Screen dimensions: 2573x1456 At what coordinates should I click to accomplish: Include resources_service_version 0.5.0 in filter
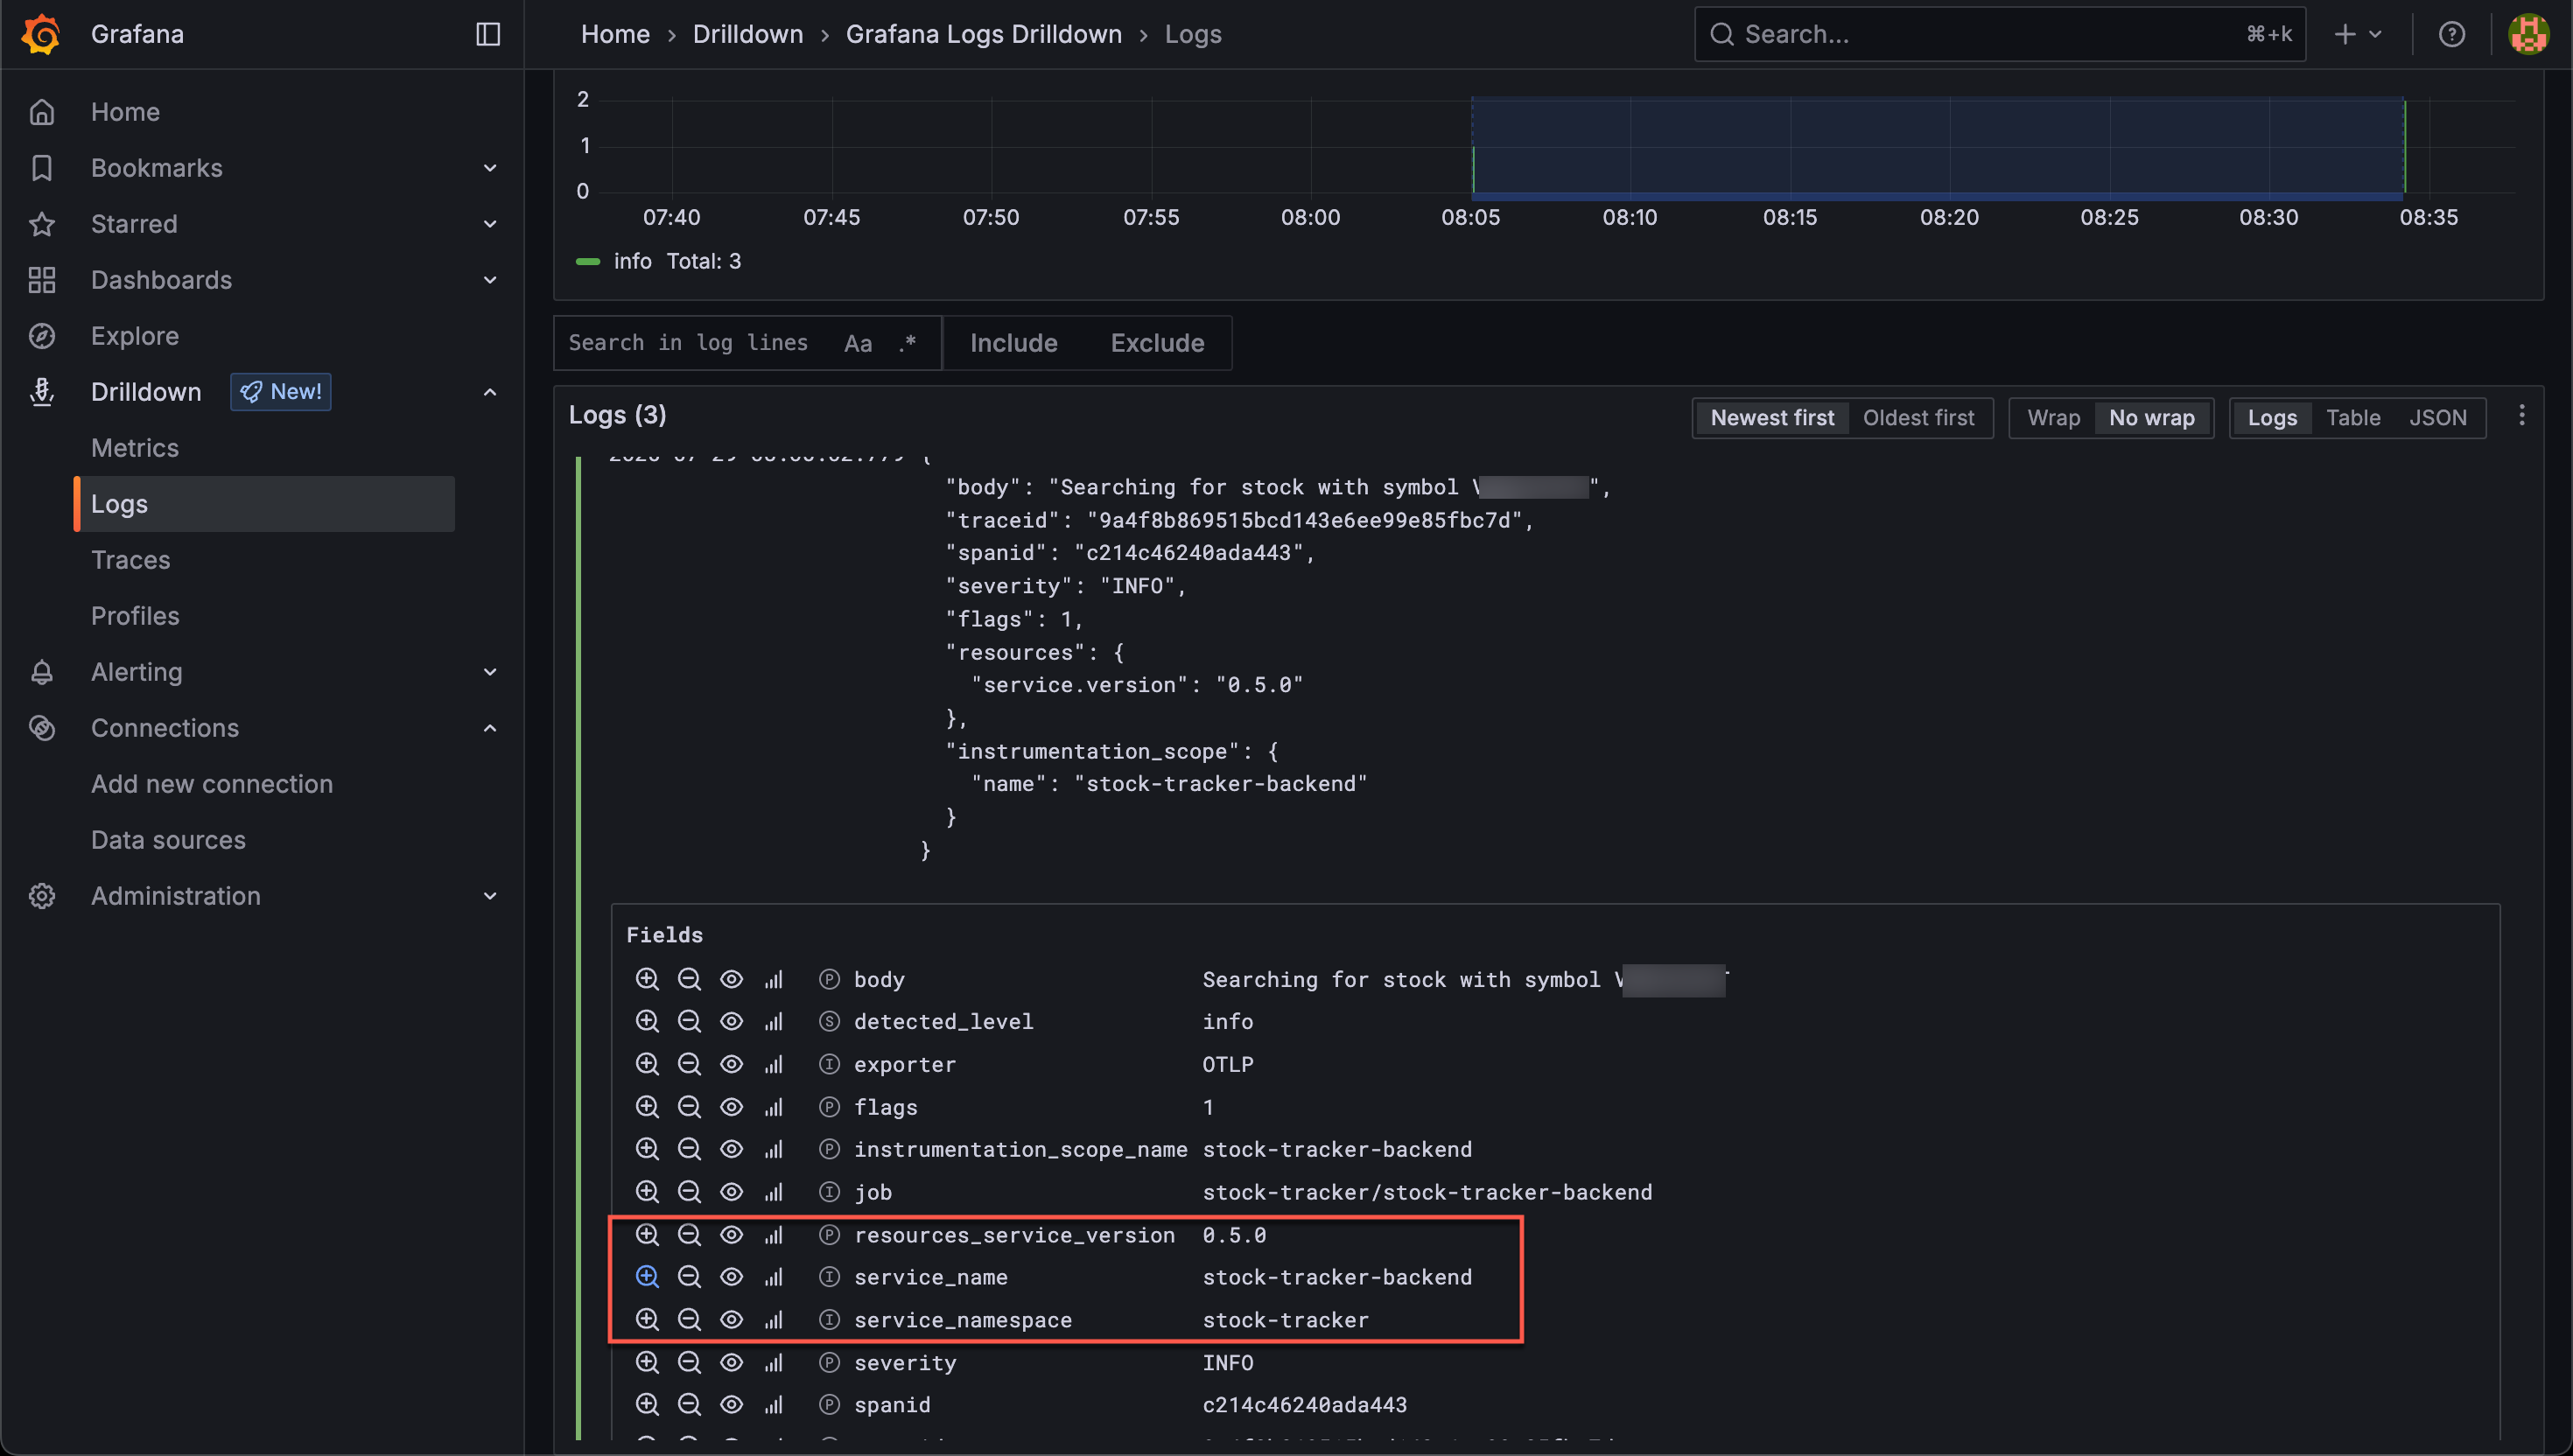click(x=647, y=1235)
